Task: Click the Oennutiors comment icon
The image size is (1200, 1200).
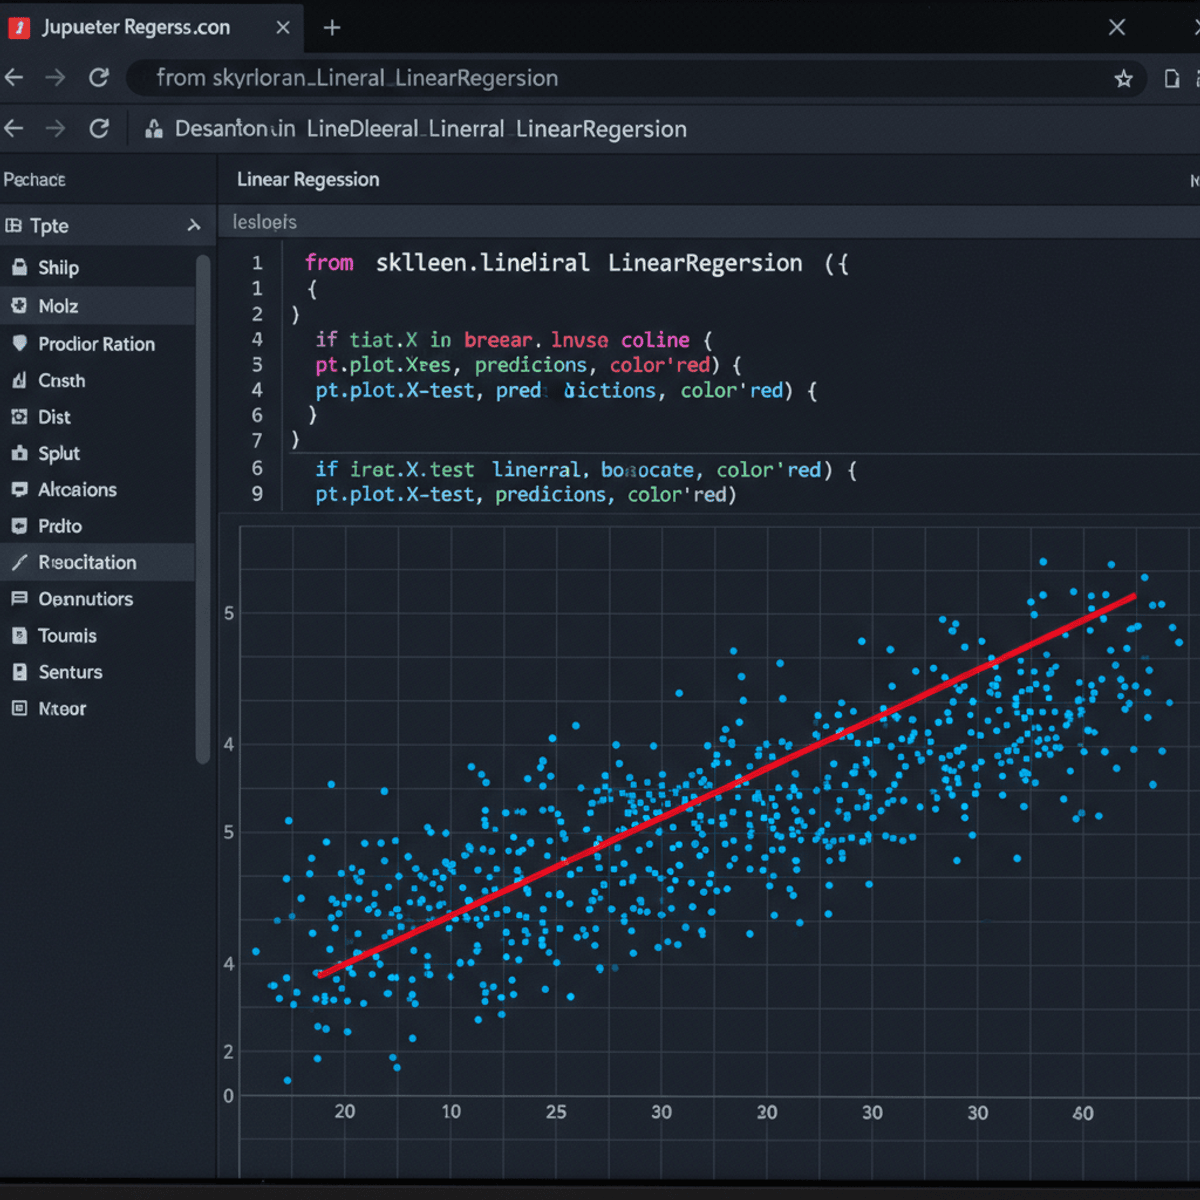Action: 20,599
